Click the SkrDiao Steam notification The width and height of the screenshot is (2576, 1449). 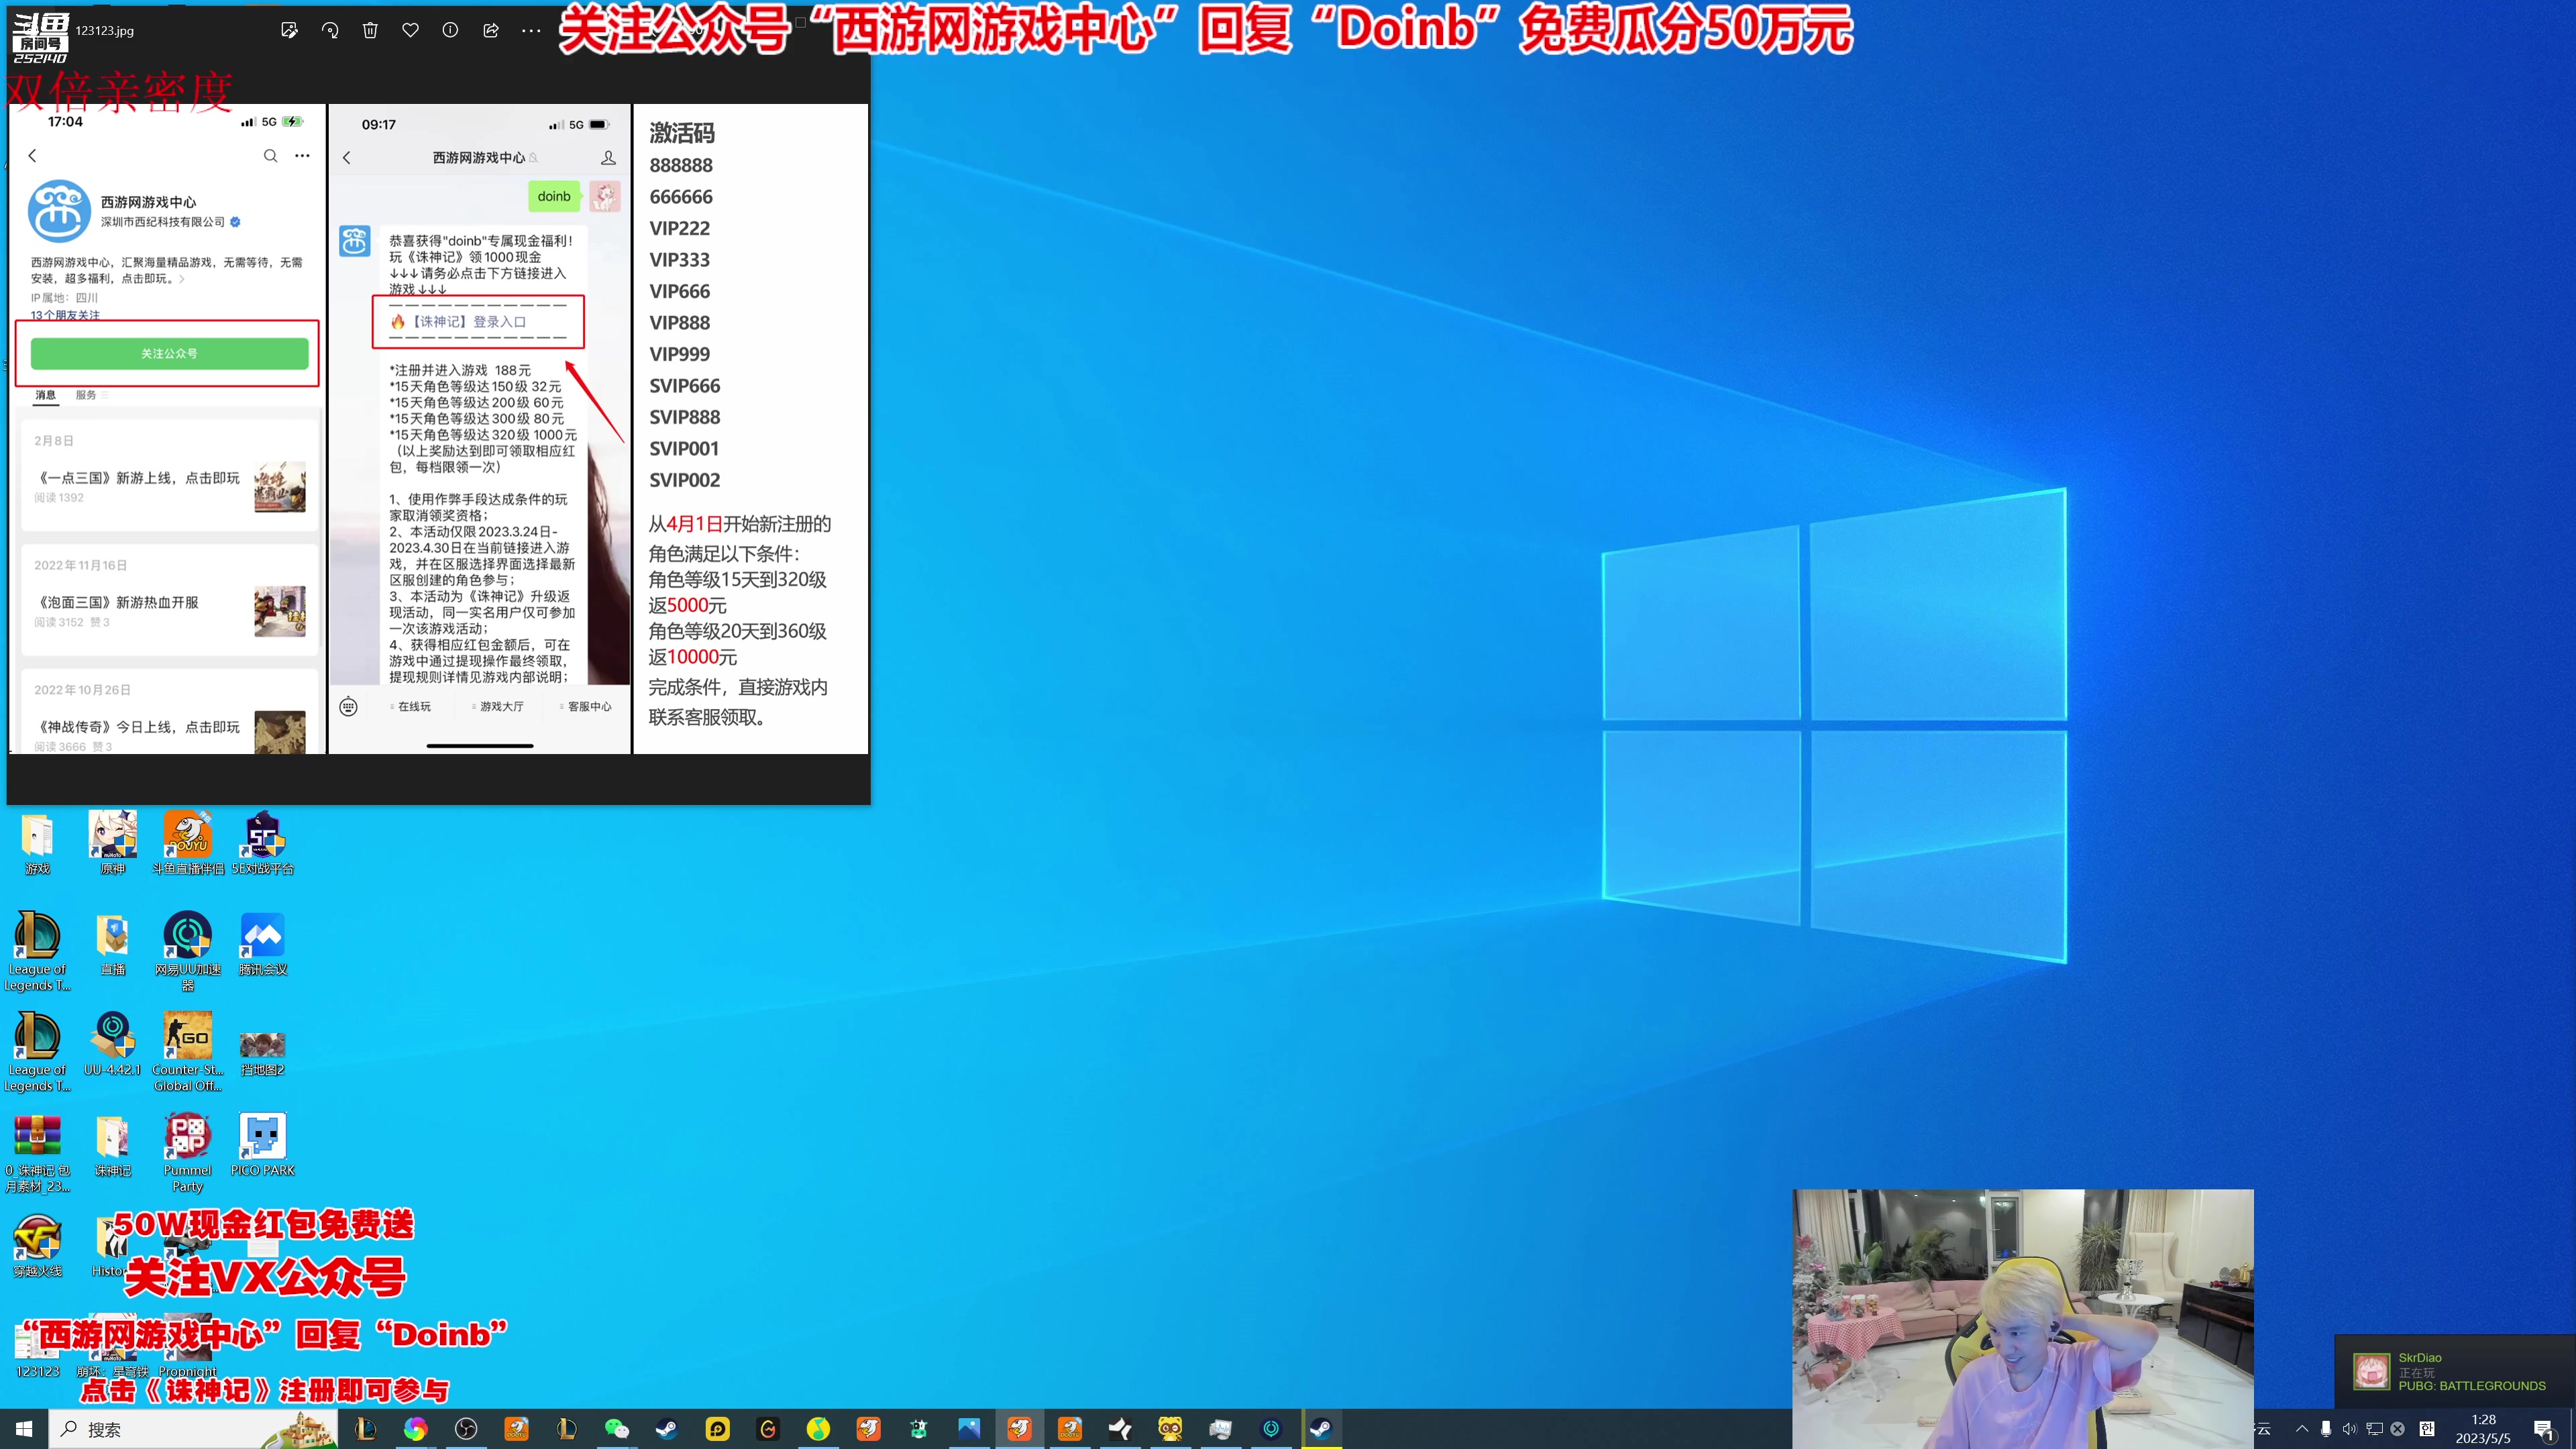tap(2455, 1372)
